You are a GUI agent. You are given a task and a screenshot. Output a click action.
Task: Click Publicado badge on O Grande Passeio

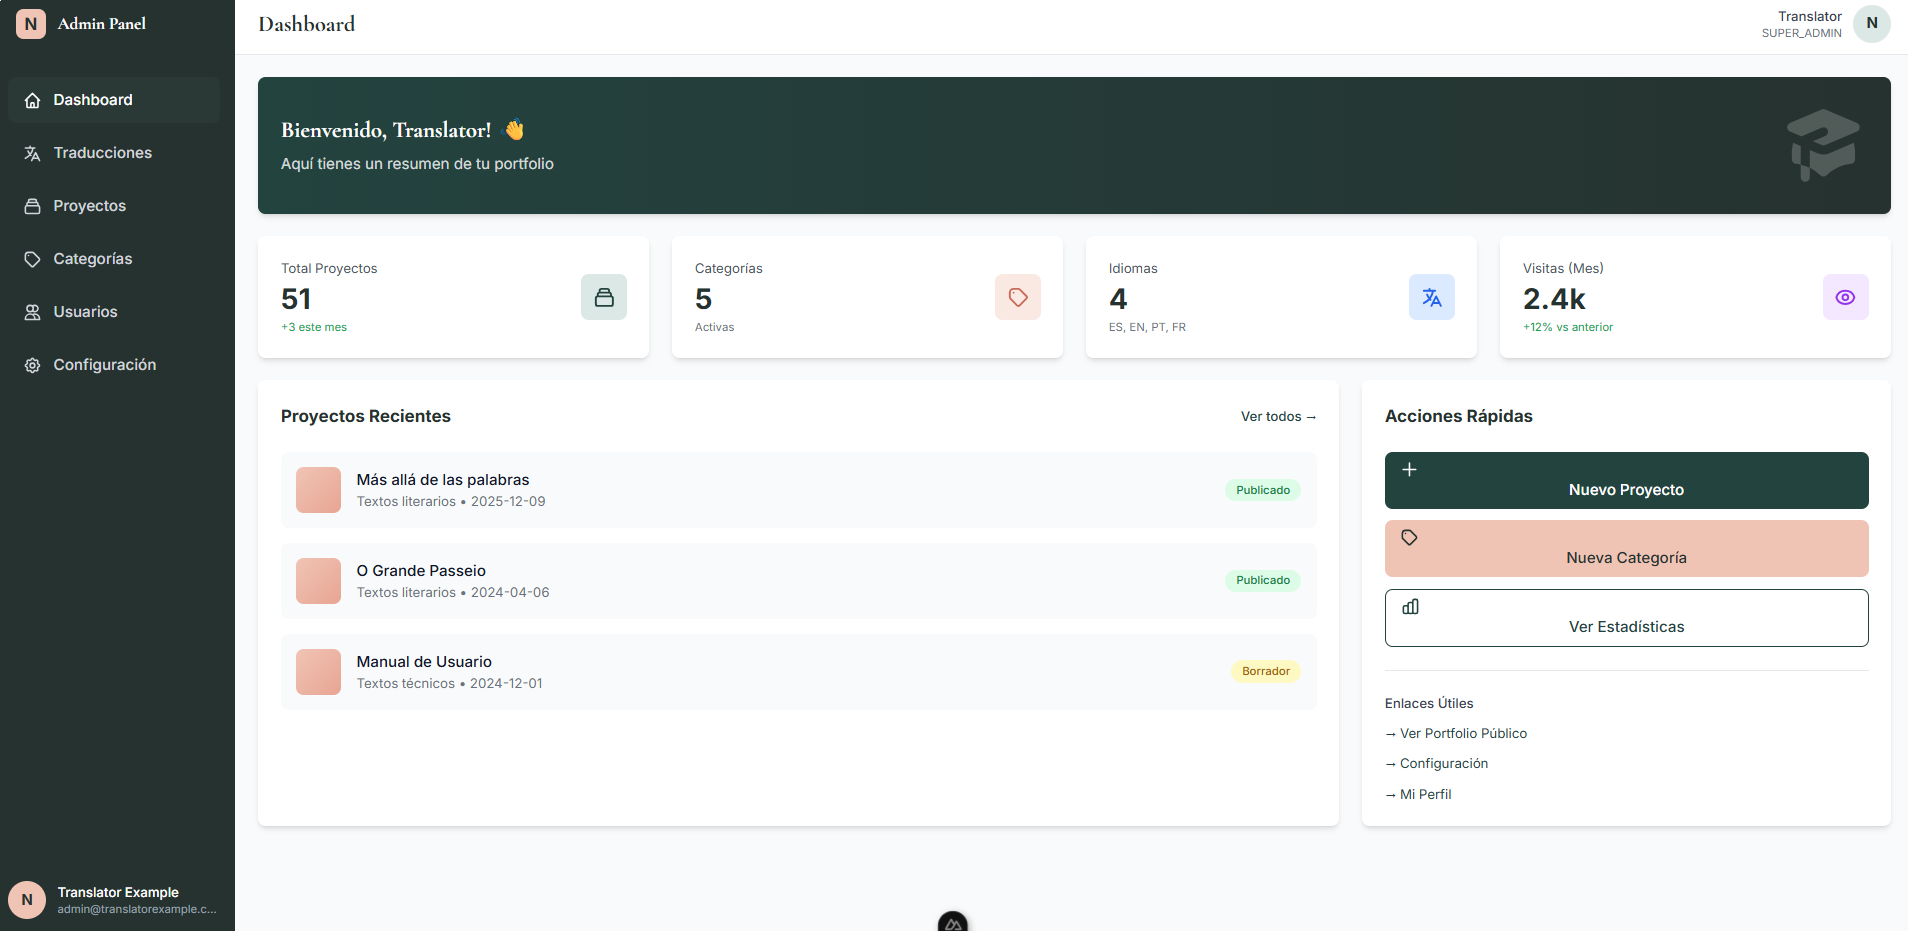click(1263, 580)
